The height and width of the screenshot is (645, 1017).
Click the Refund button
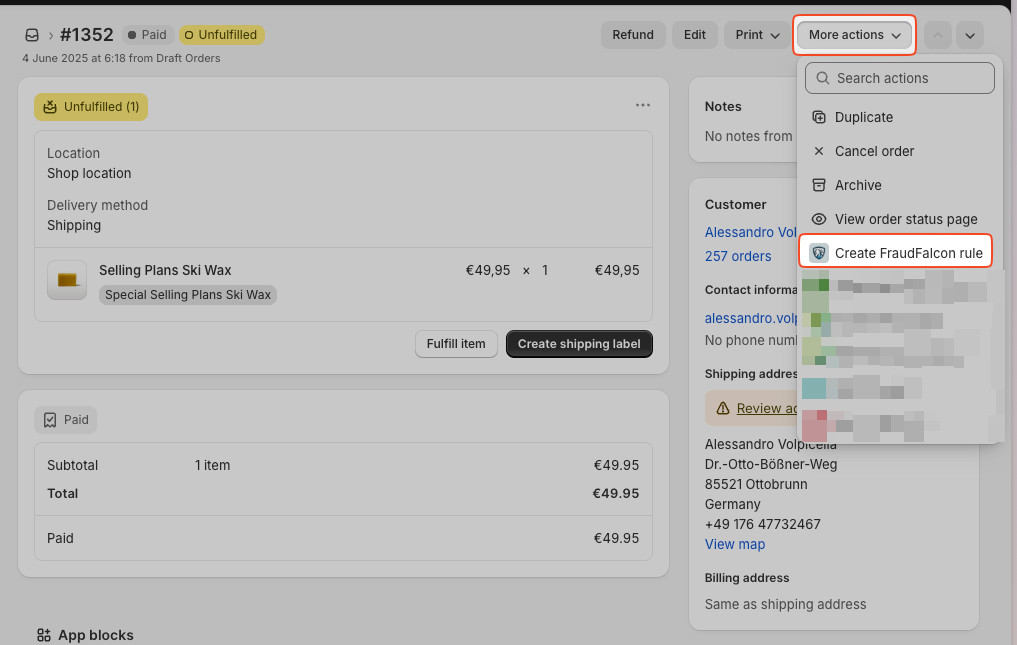[633, 35]
